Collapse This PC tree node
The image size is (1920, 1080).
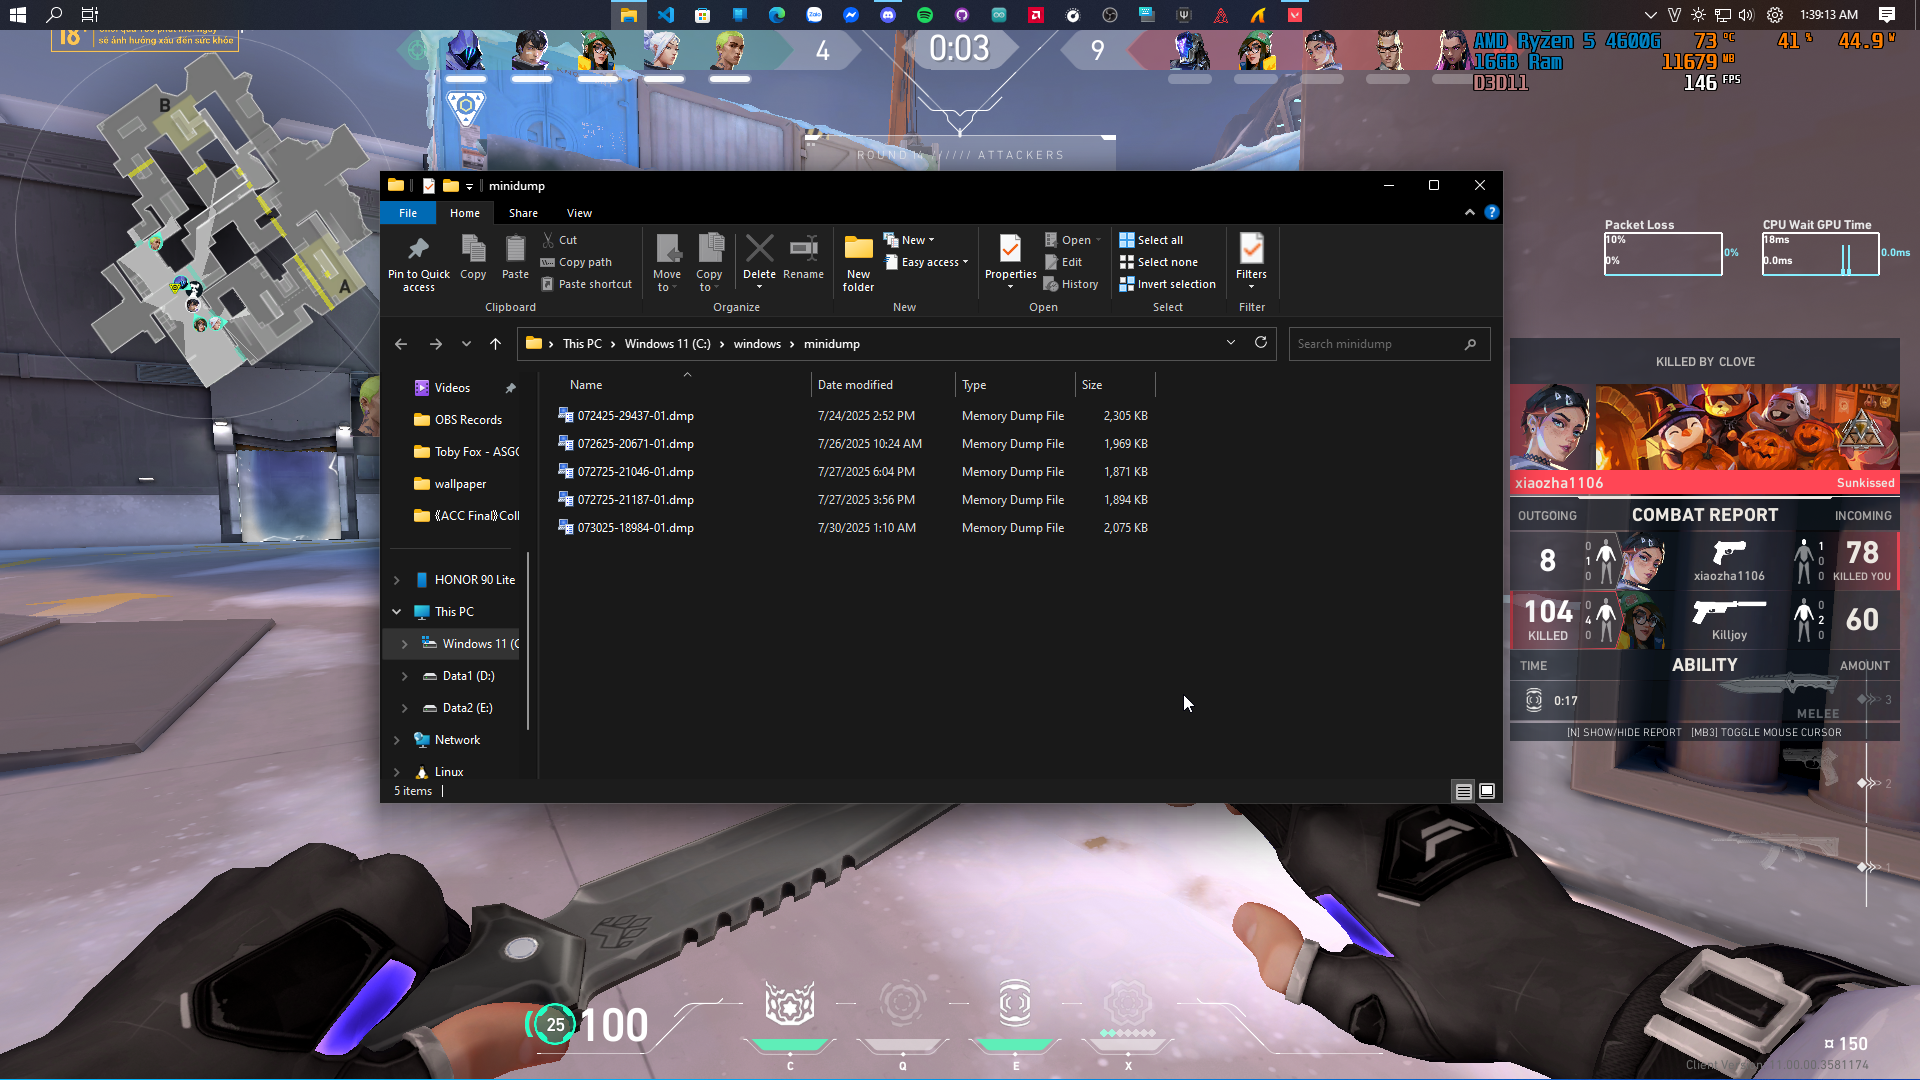click(x=397, y=612)
